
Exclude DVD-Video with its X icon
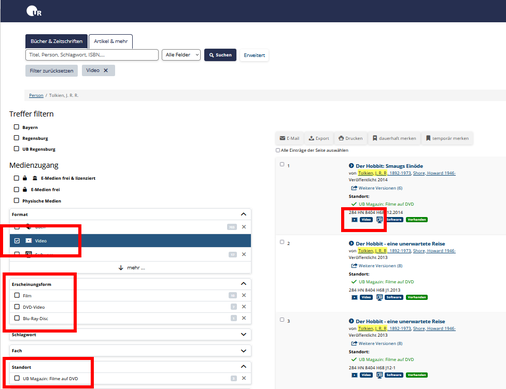pyautogui.click(x=244, y=307)
